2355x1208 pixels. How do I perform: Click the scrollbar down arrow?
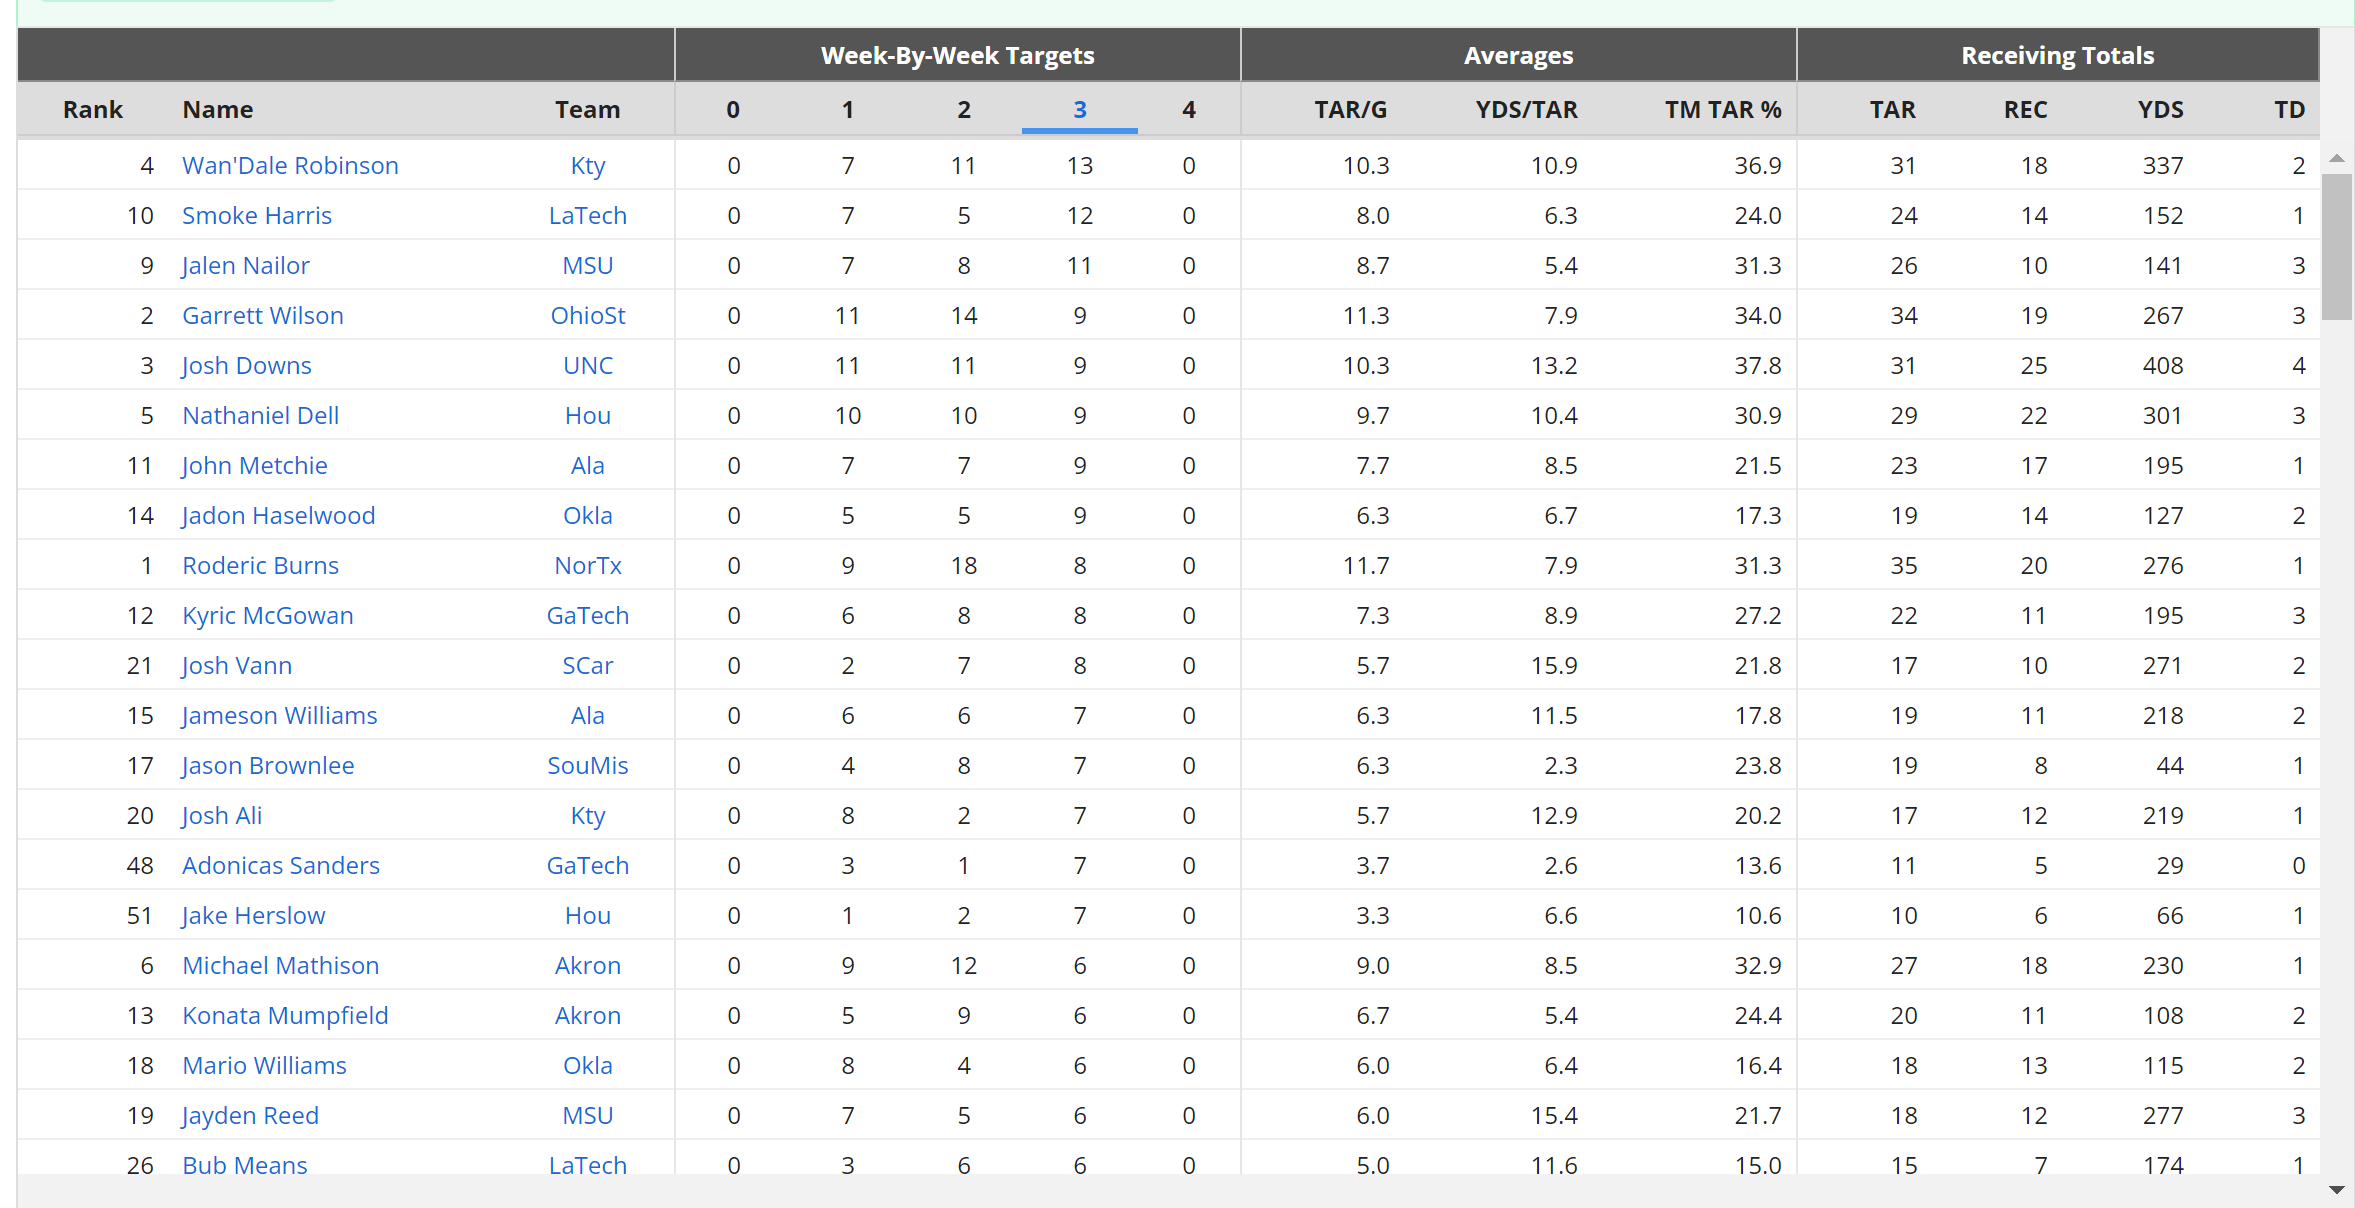click(2337, 1189)
